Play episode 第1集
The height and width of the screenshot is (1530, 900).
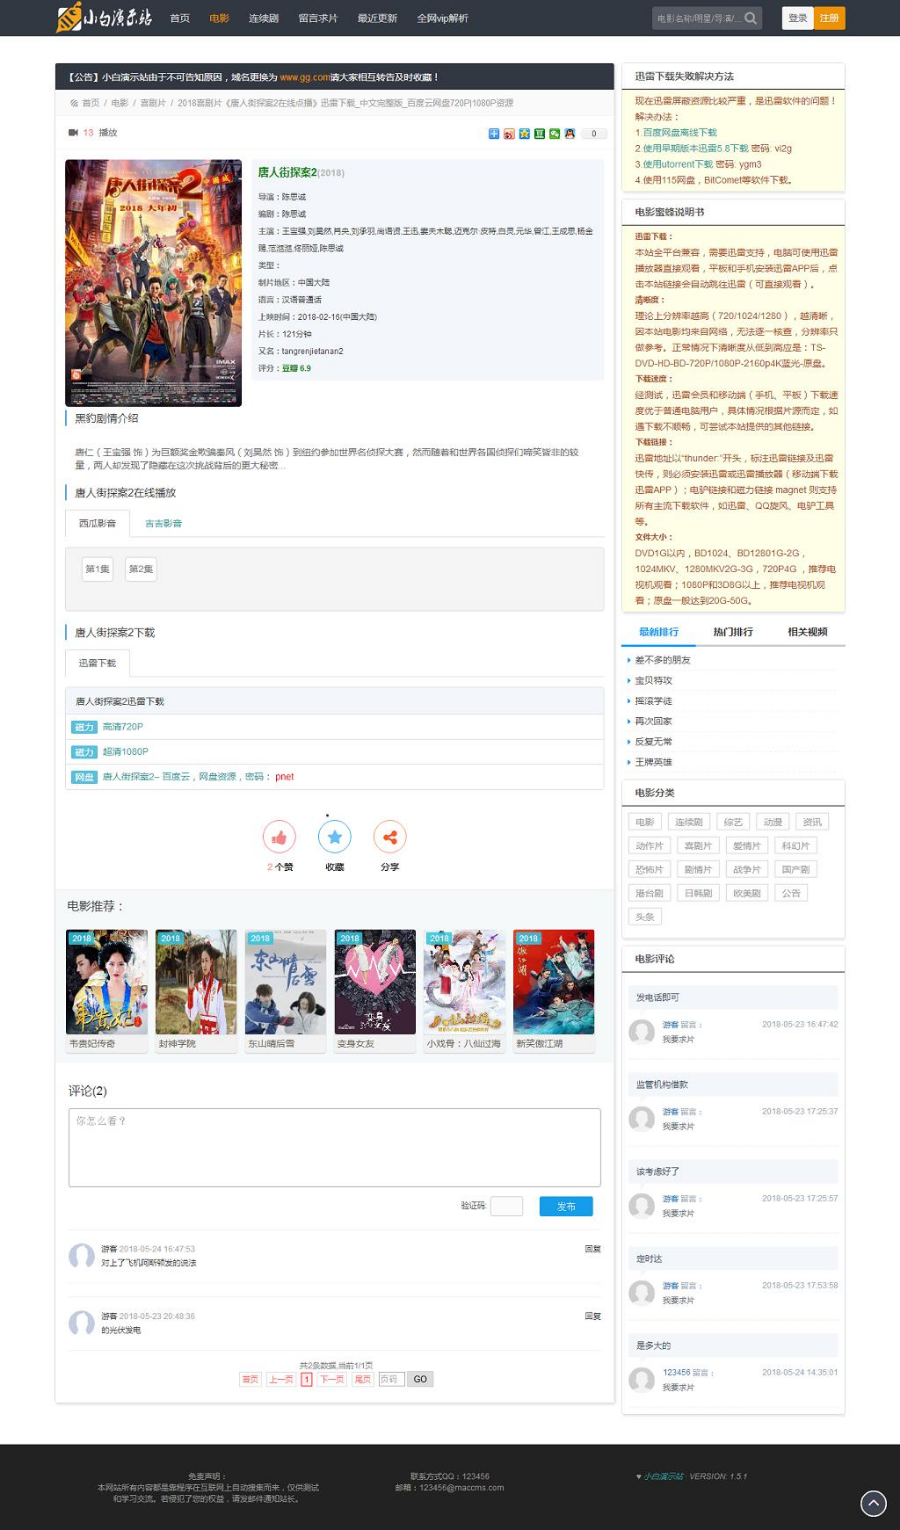97,569
